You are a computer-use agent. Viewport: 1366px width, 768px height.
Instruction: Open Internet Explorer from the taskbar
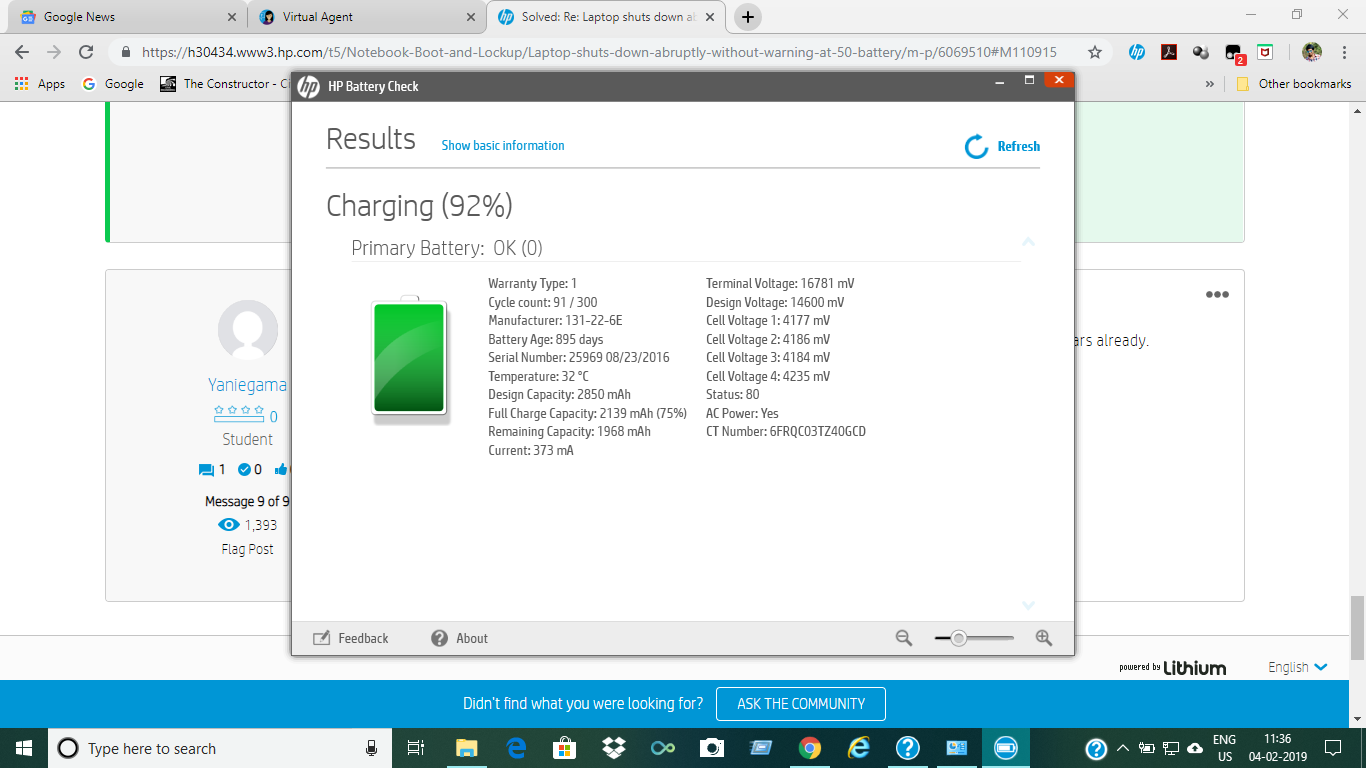tap(859, 748)
